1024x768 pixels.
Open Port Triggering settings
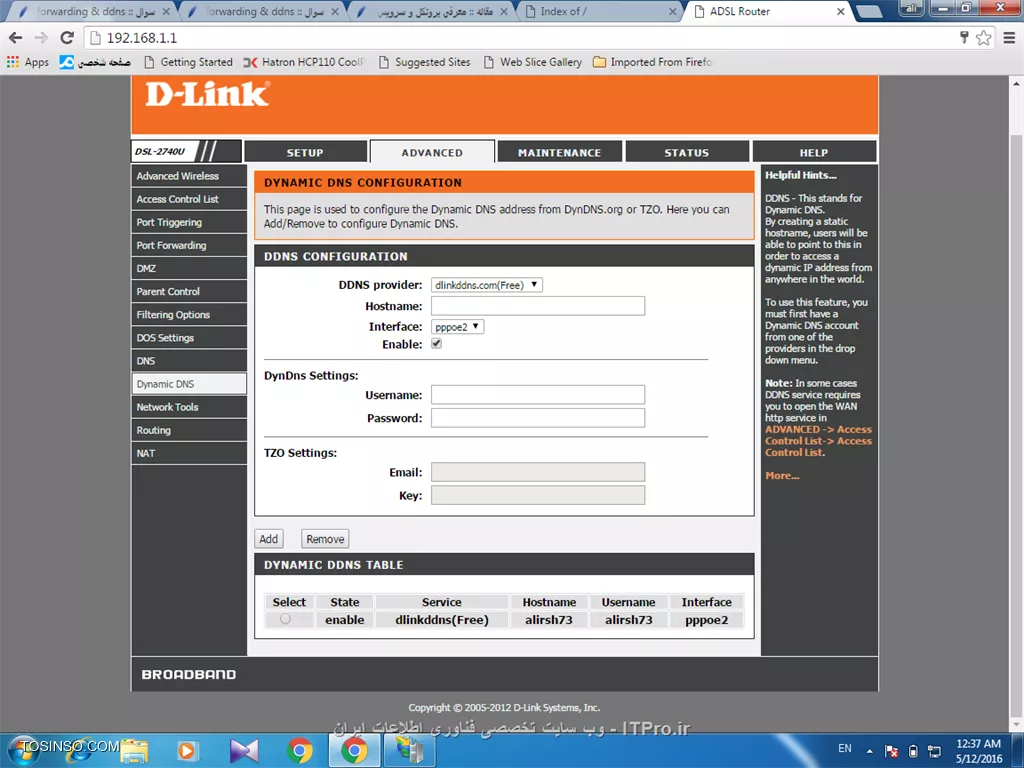189,222
